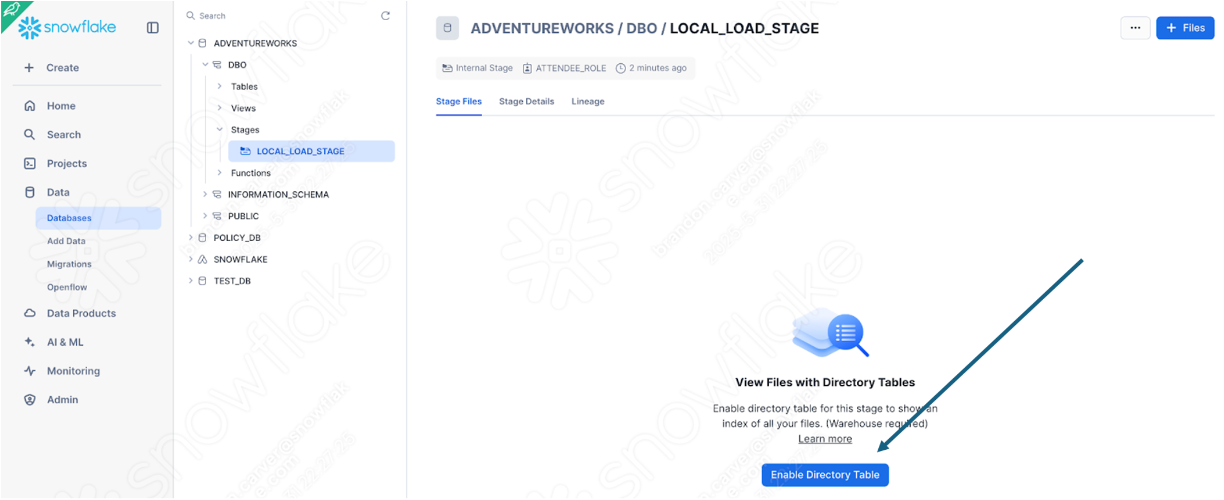Click the Create plus icon
This screenshot has height=500, width=1224.
point(29,68)
